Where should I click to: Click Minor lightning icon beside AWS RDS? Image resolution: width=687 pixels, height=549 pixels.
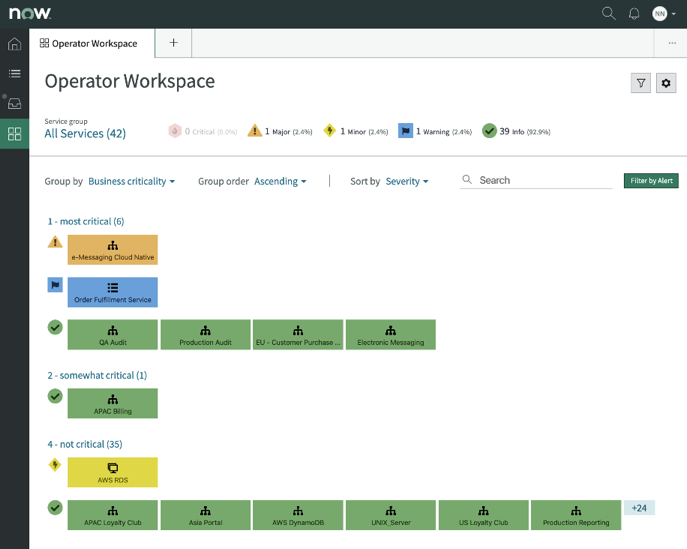tap(55, 465)
